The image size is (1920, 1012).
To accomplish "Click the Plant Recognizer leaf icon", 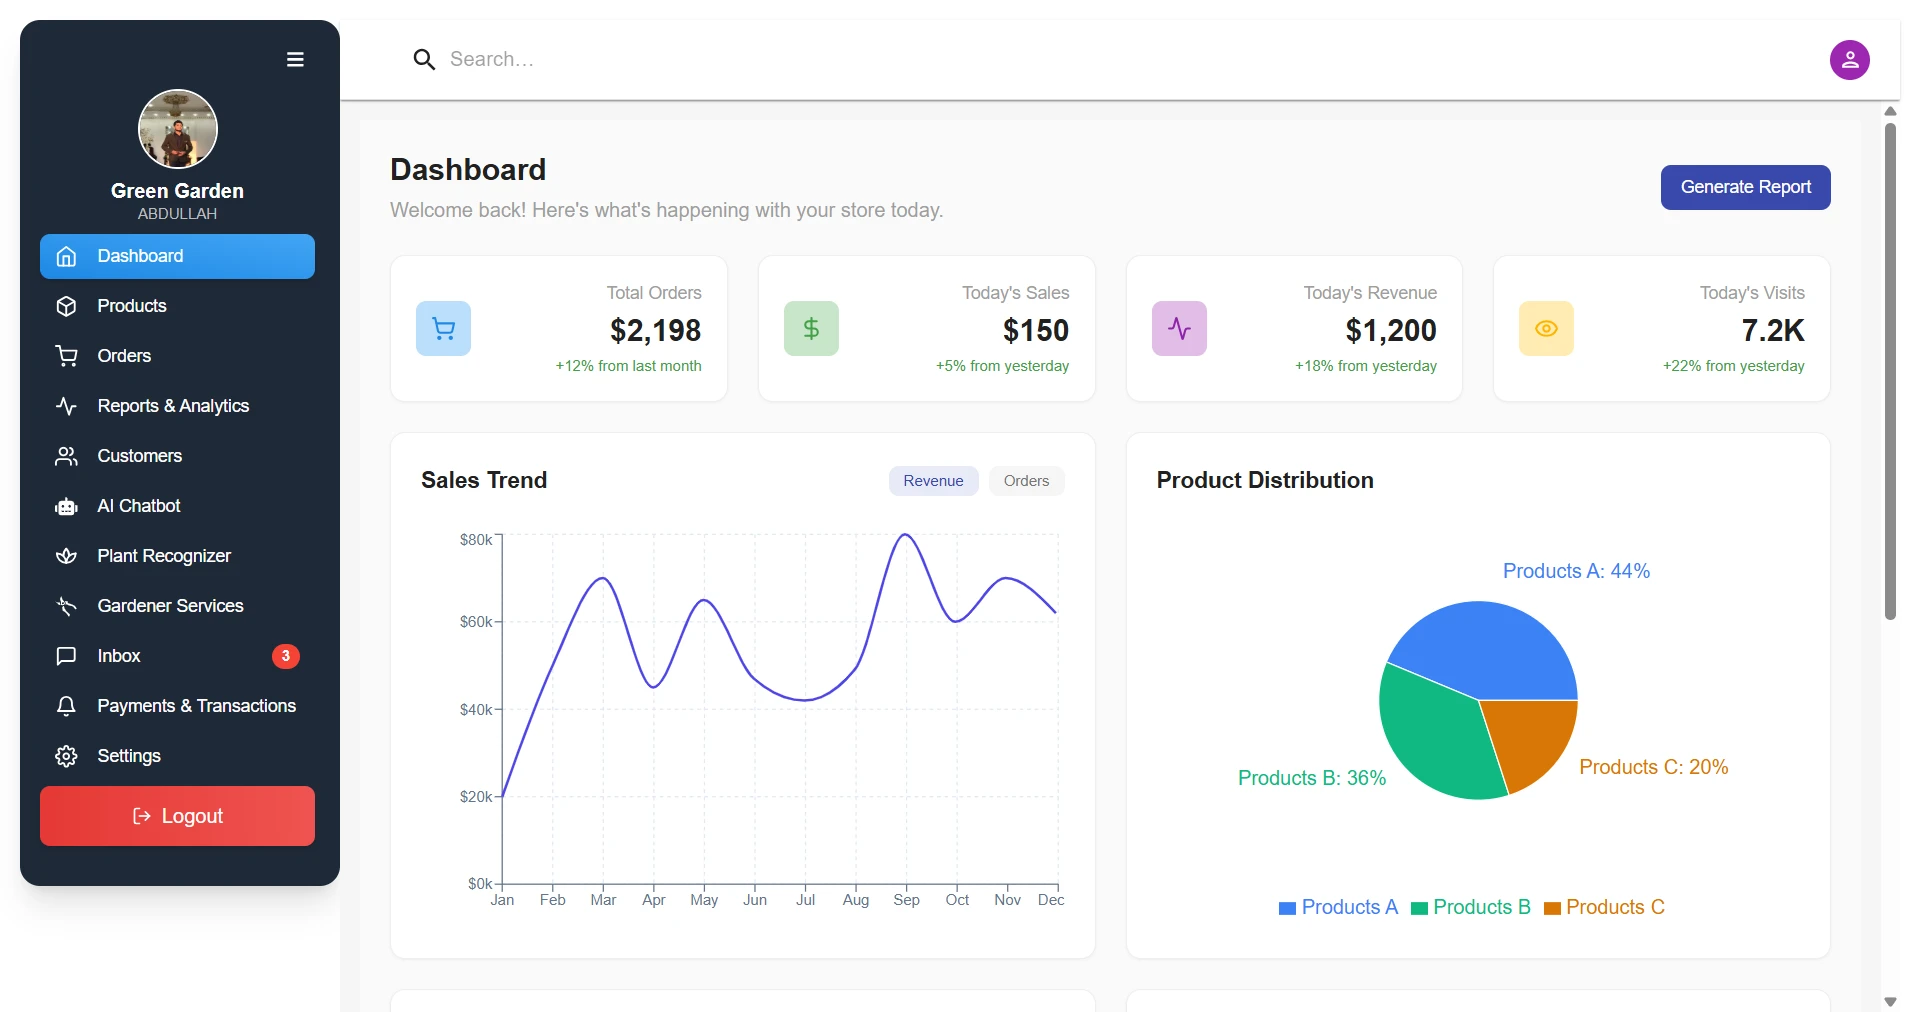I will (67, 556).
